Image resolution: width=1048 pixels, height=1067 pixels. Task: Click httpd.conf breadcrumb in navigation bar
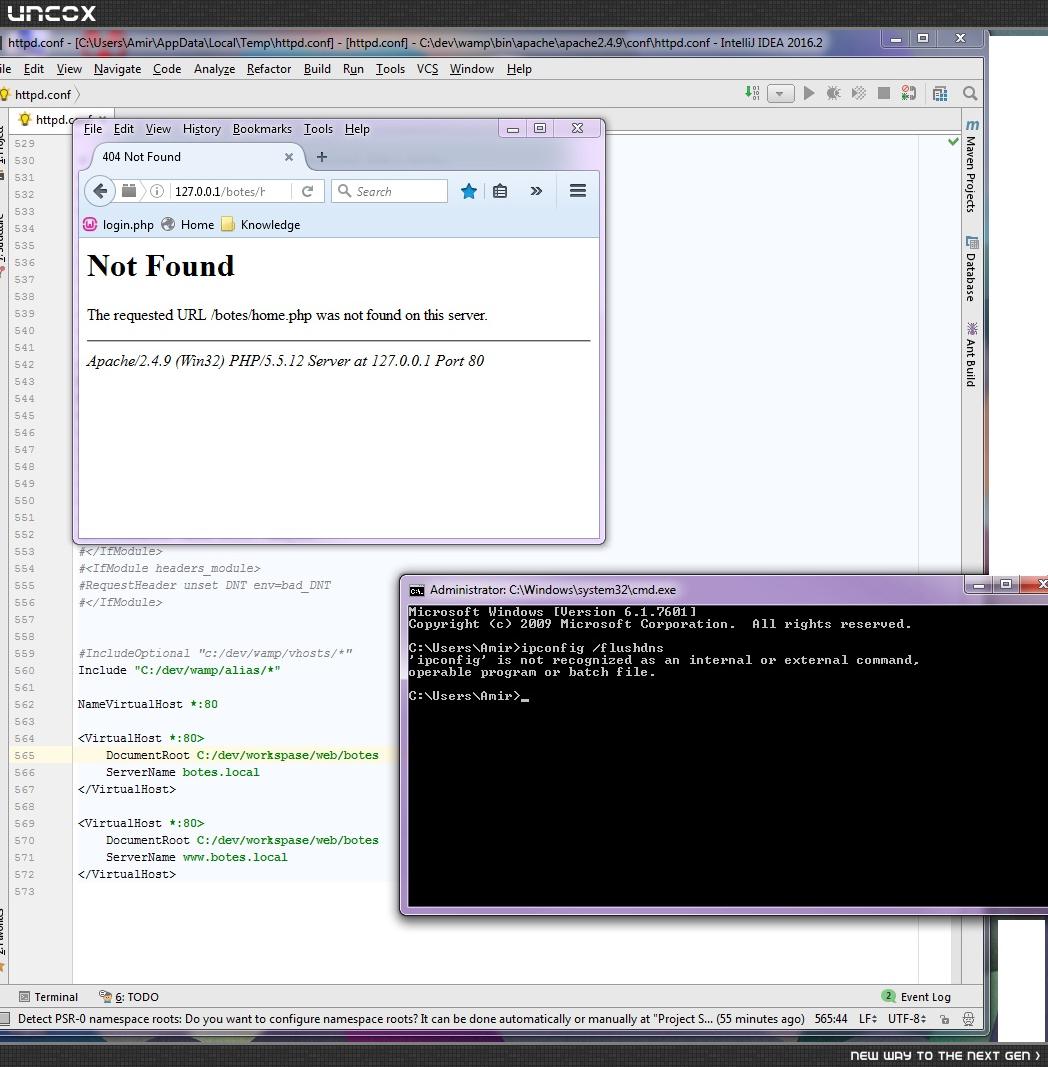[x=43, y=95]
